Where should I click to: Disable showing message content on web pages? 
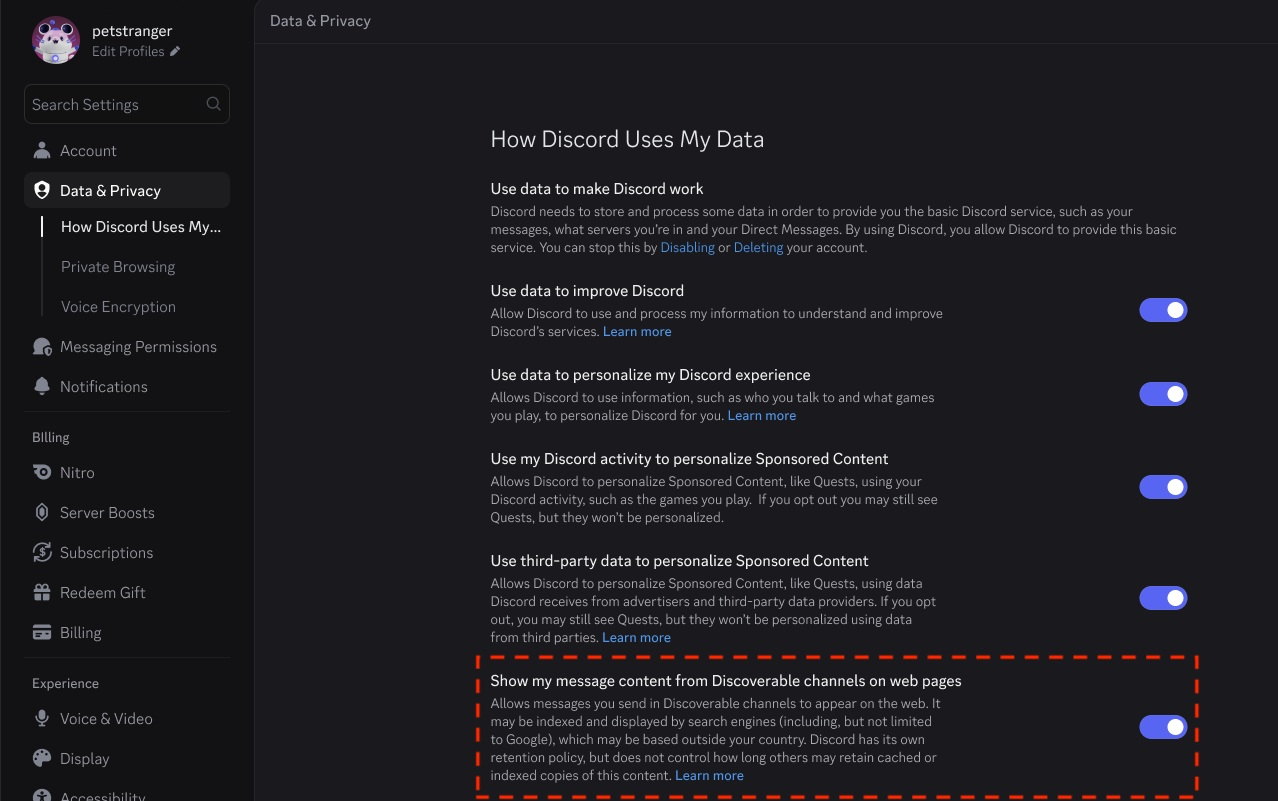pos(1163,727)
